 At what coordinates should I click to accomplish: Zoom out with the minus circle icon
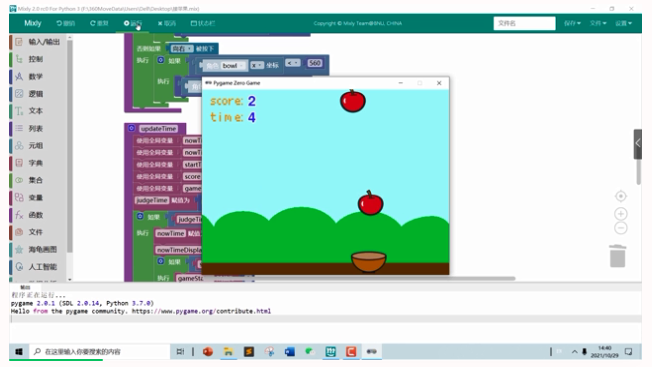(x=621, y=228)
